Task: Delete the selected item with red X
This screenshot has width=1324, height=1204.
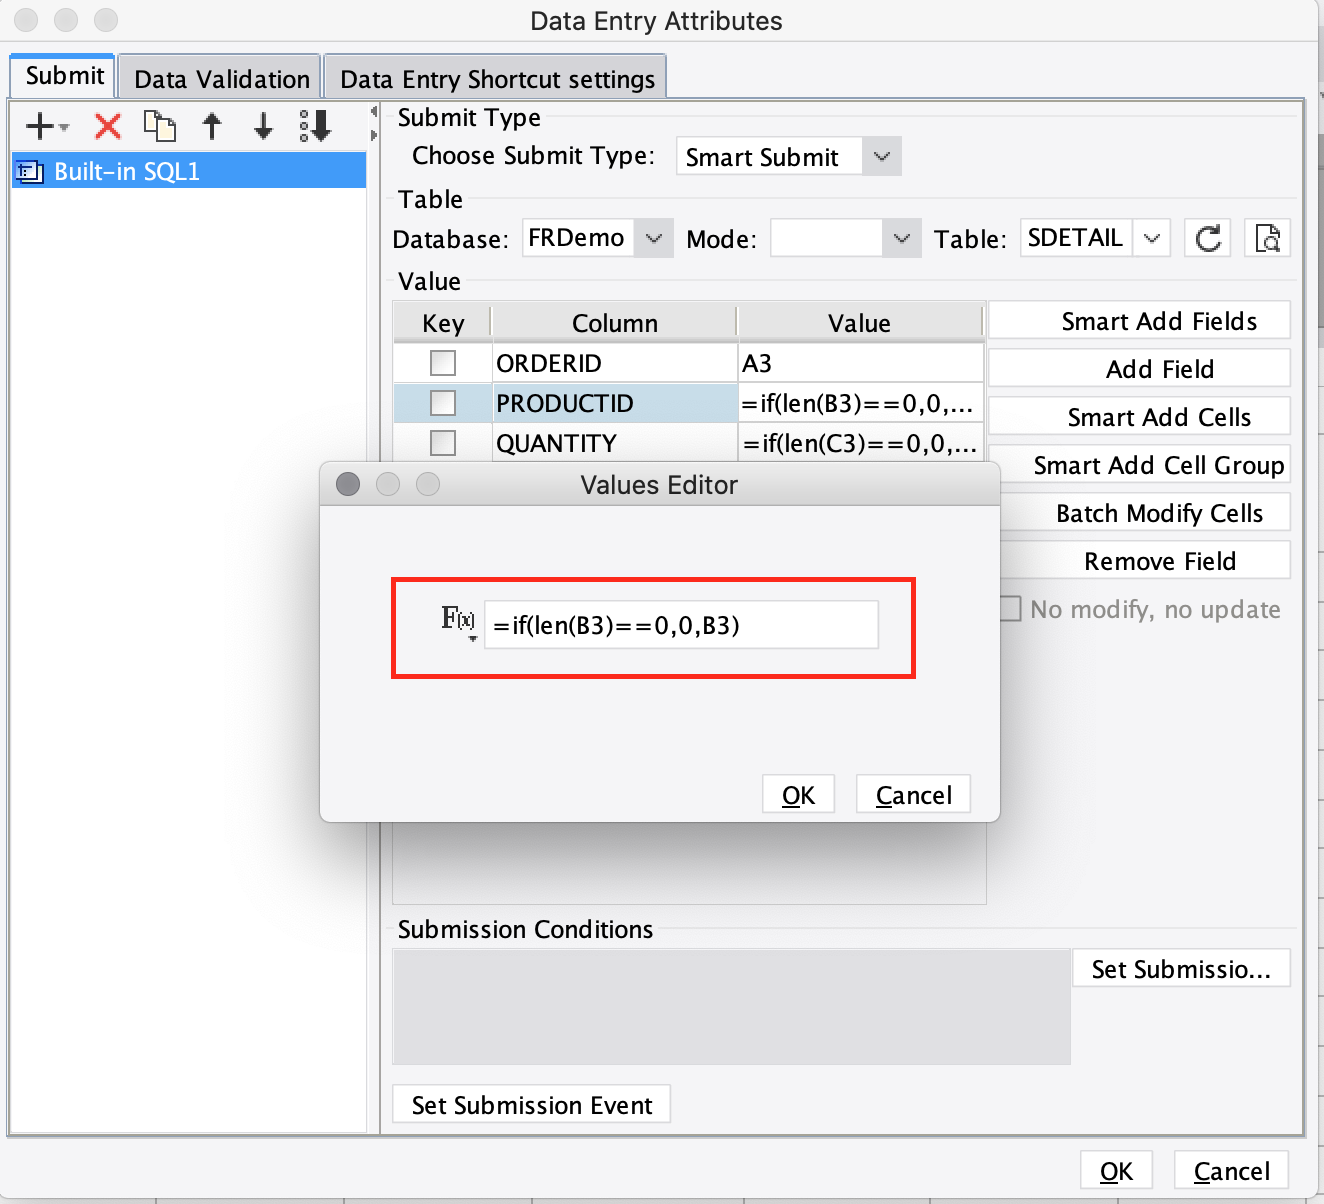Action: click(108, 126)
